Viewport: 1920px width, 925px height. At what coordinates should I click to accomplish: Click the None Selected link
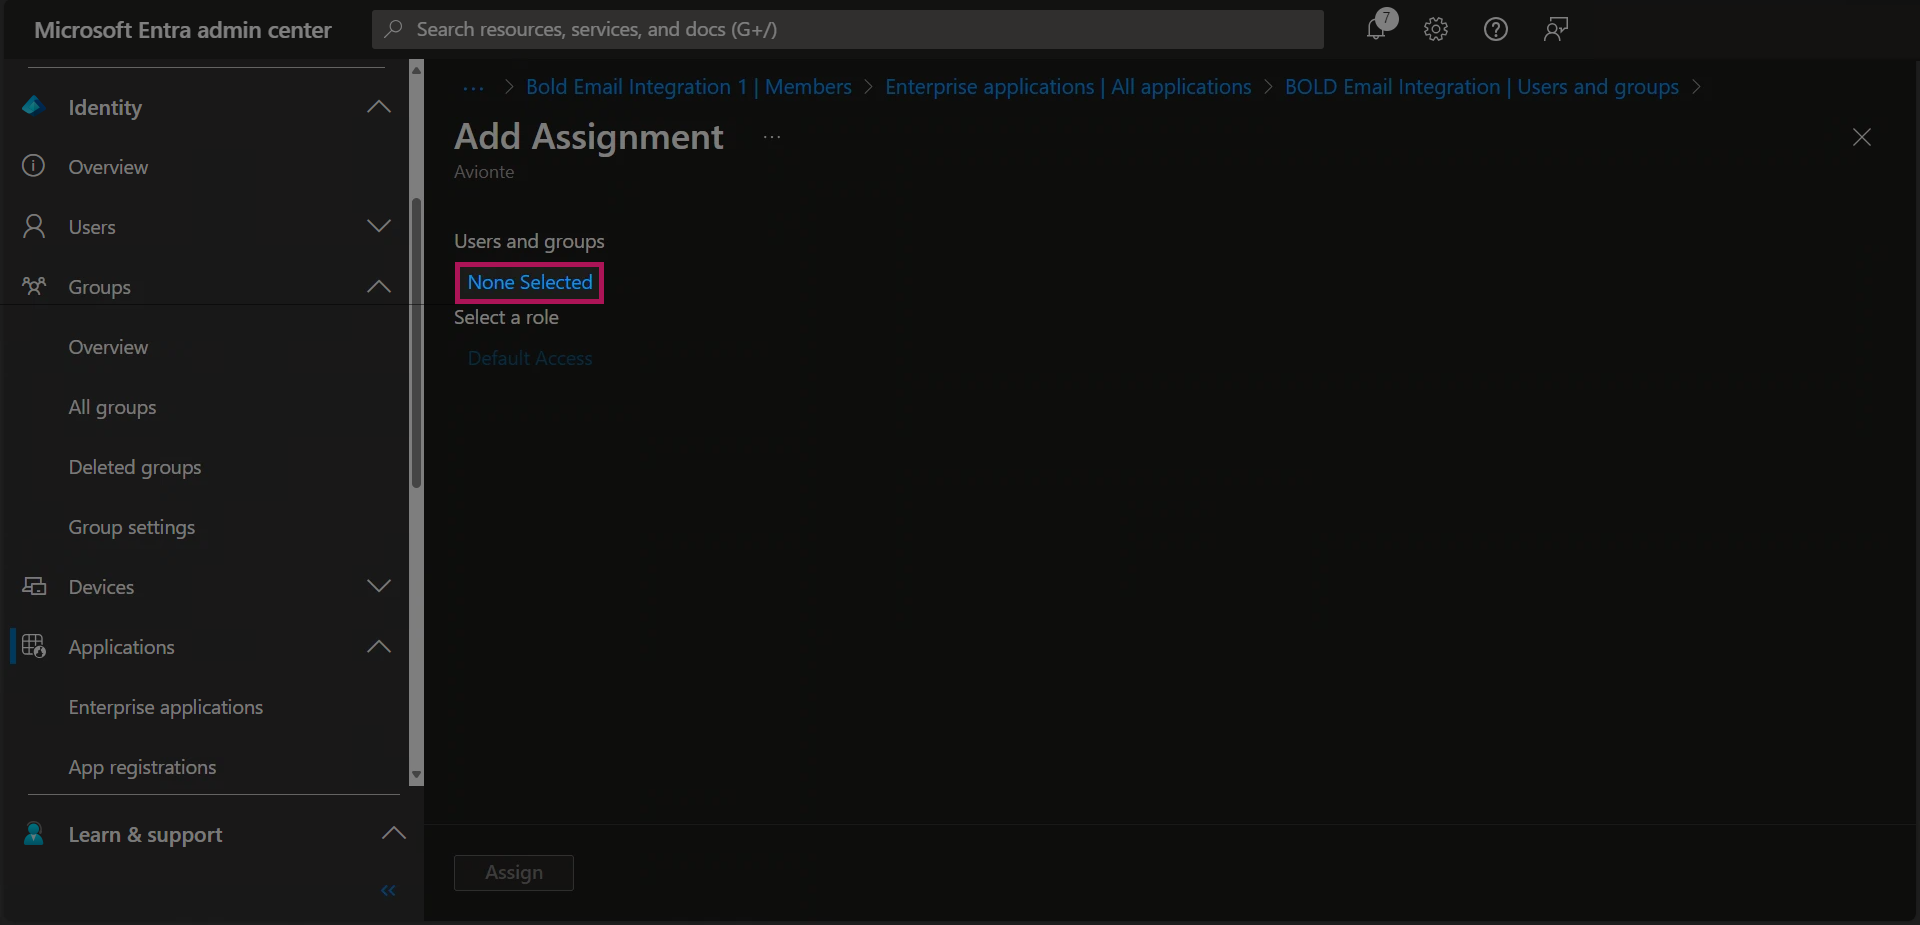point(530,283)
